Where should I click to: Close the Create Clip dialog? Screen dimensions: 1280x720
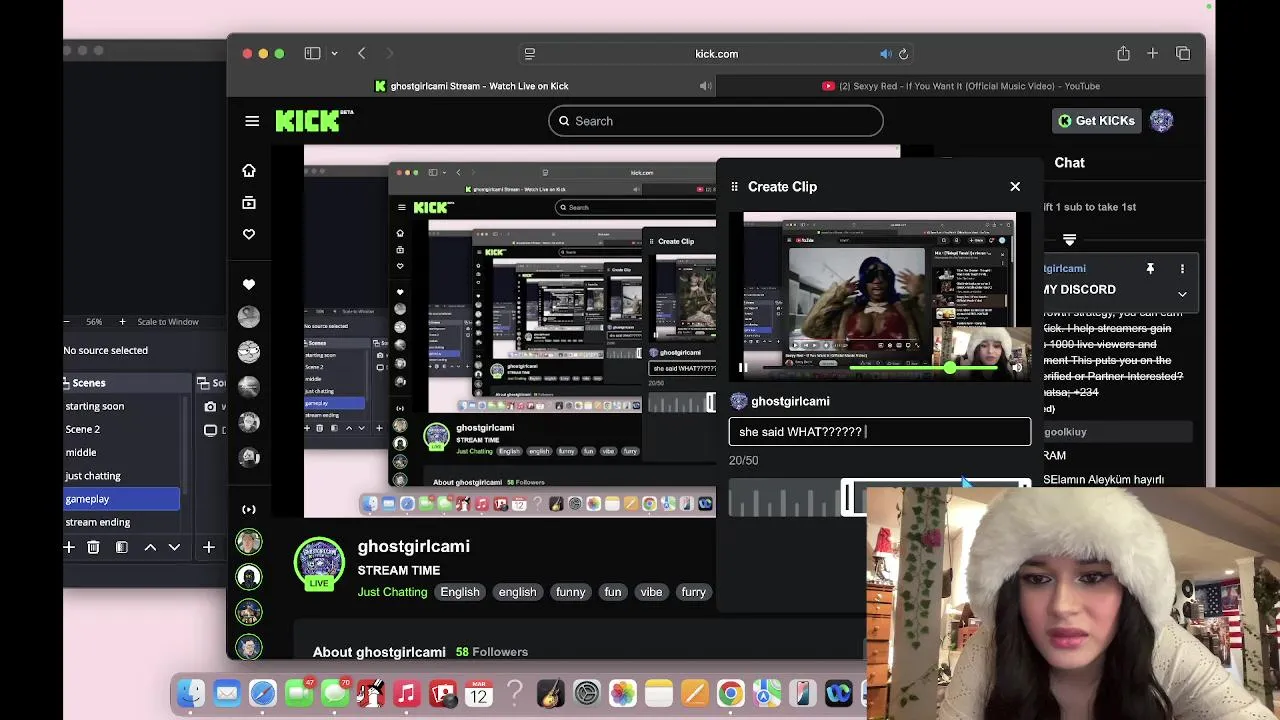coord(1015,186)
